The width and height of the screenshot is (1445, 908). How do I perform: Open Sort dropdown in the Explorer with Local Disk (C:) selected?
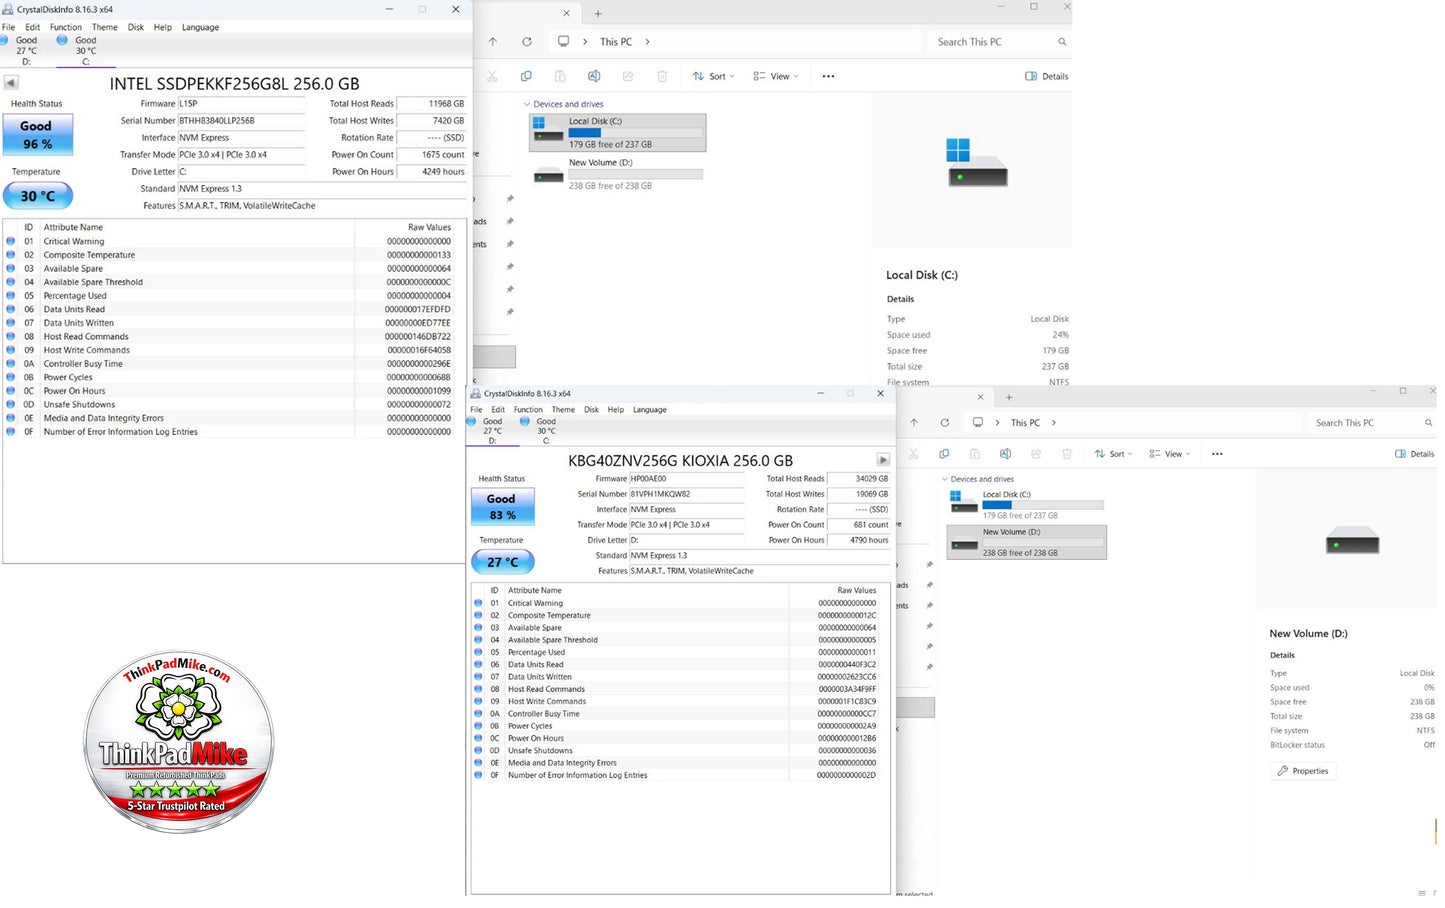point(713,76)
